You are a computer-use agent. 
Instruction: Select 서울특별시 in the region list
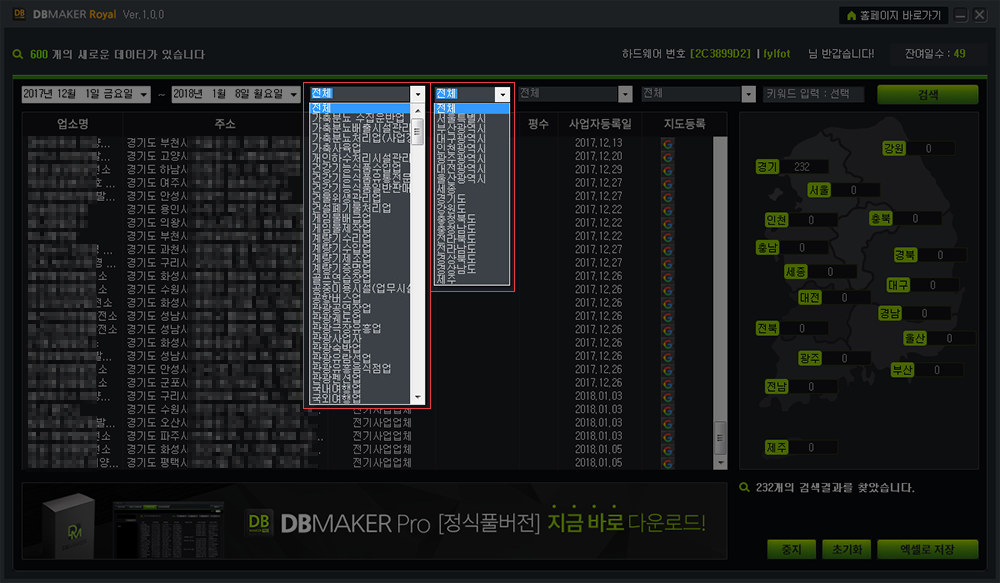[461, 118]
